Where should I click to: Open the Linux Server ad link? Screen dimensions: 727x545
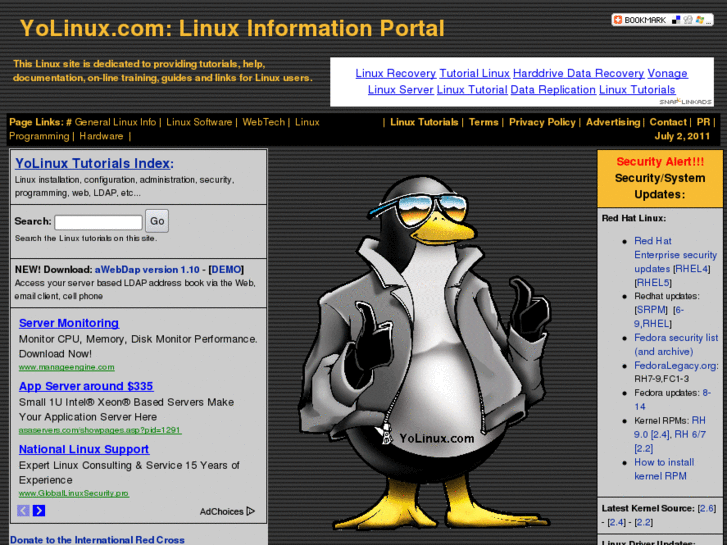(401, 90)
